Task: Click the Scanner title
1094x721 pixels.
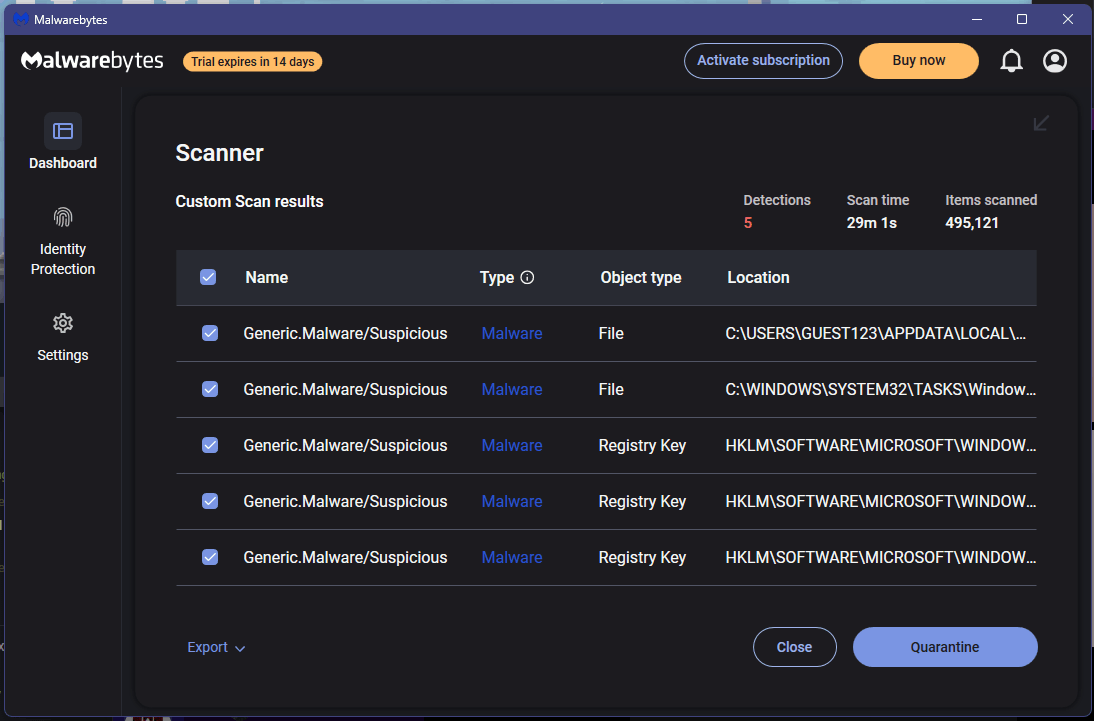Action: point(219,153)
